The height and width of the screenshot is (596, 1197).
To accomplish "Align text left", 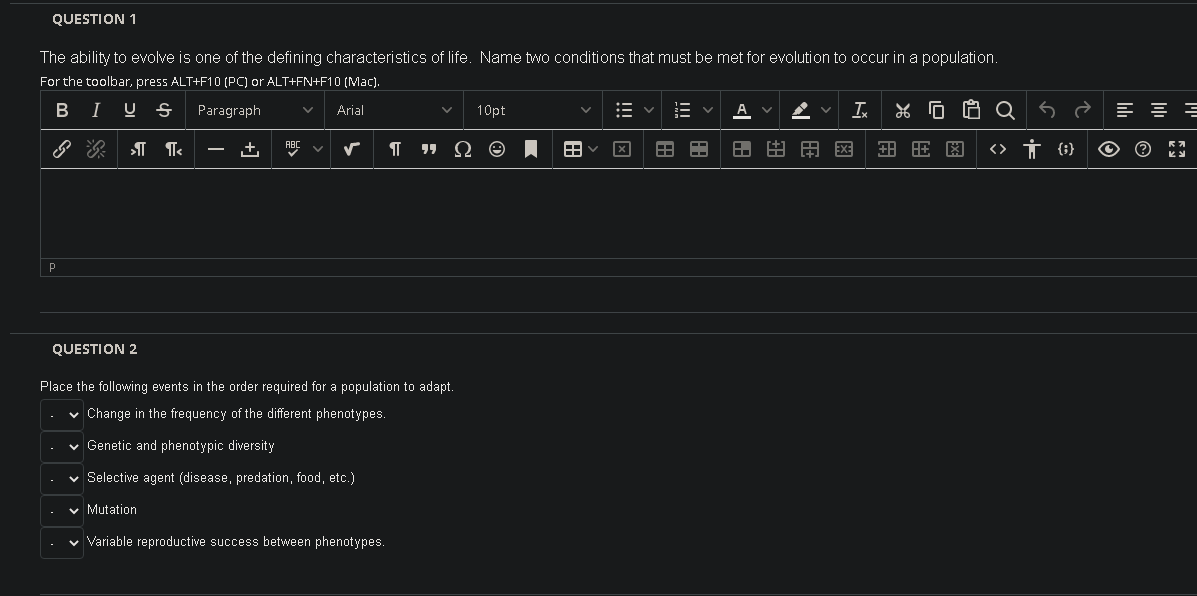I will click(1124, 111).
